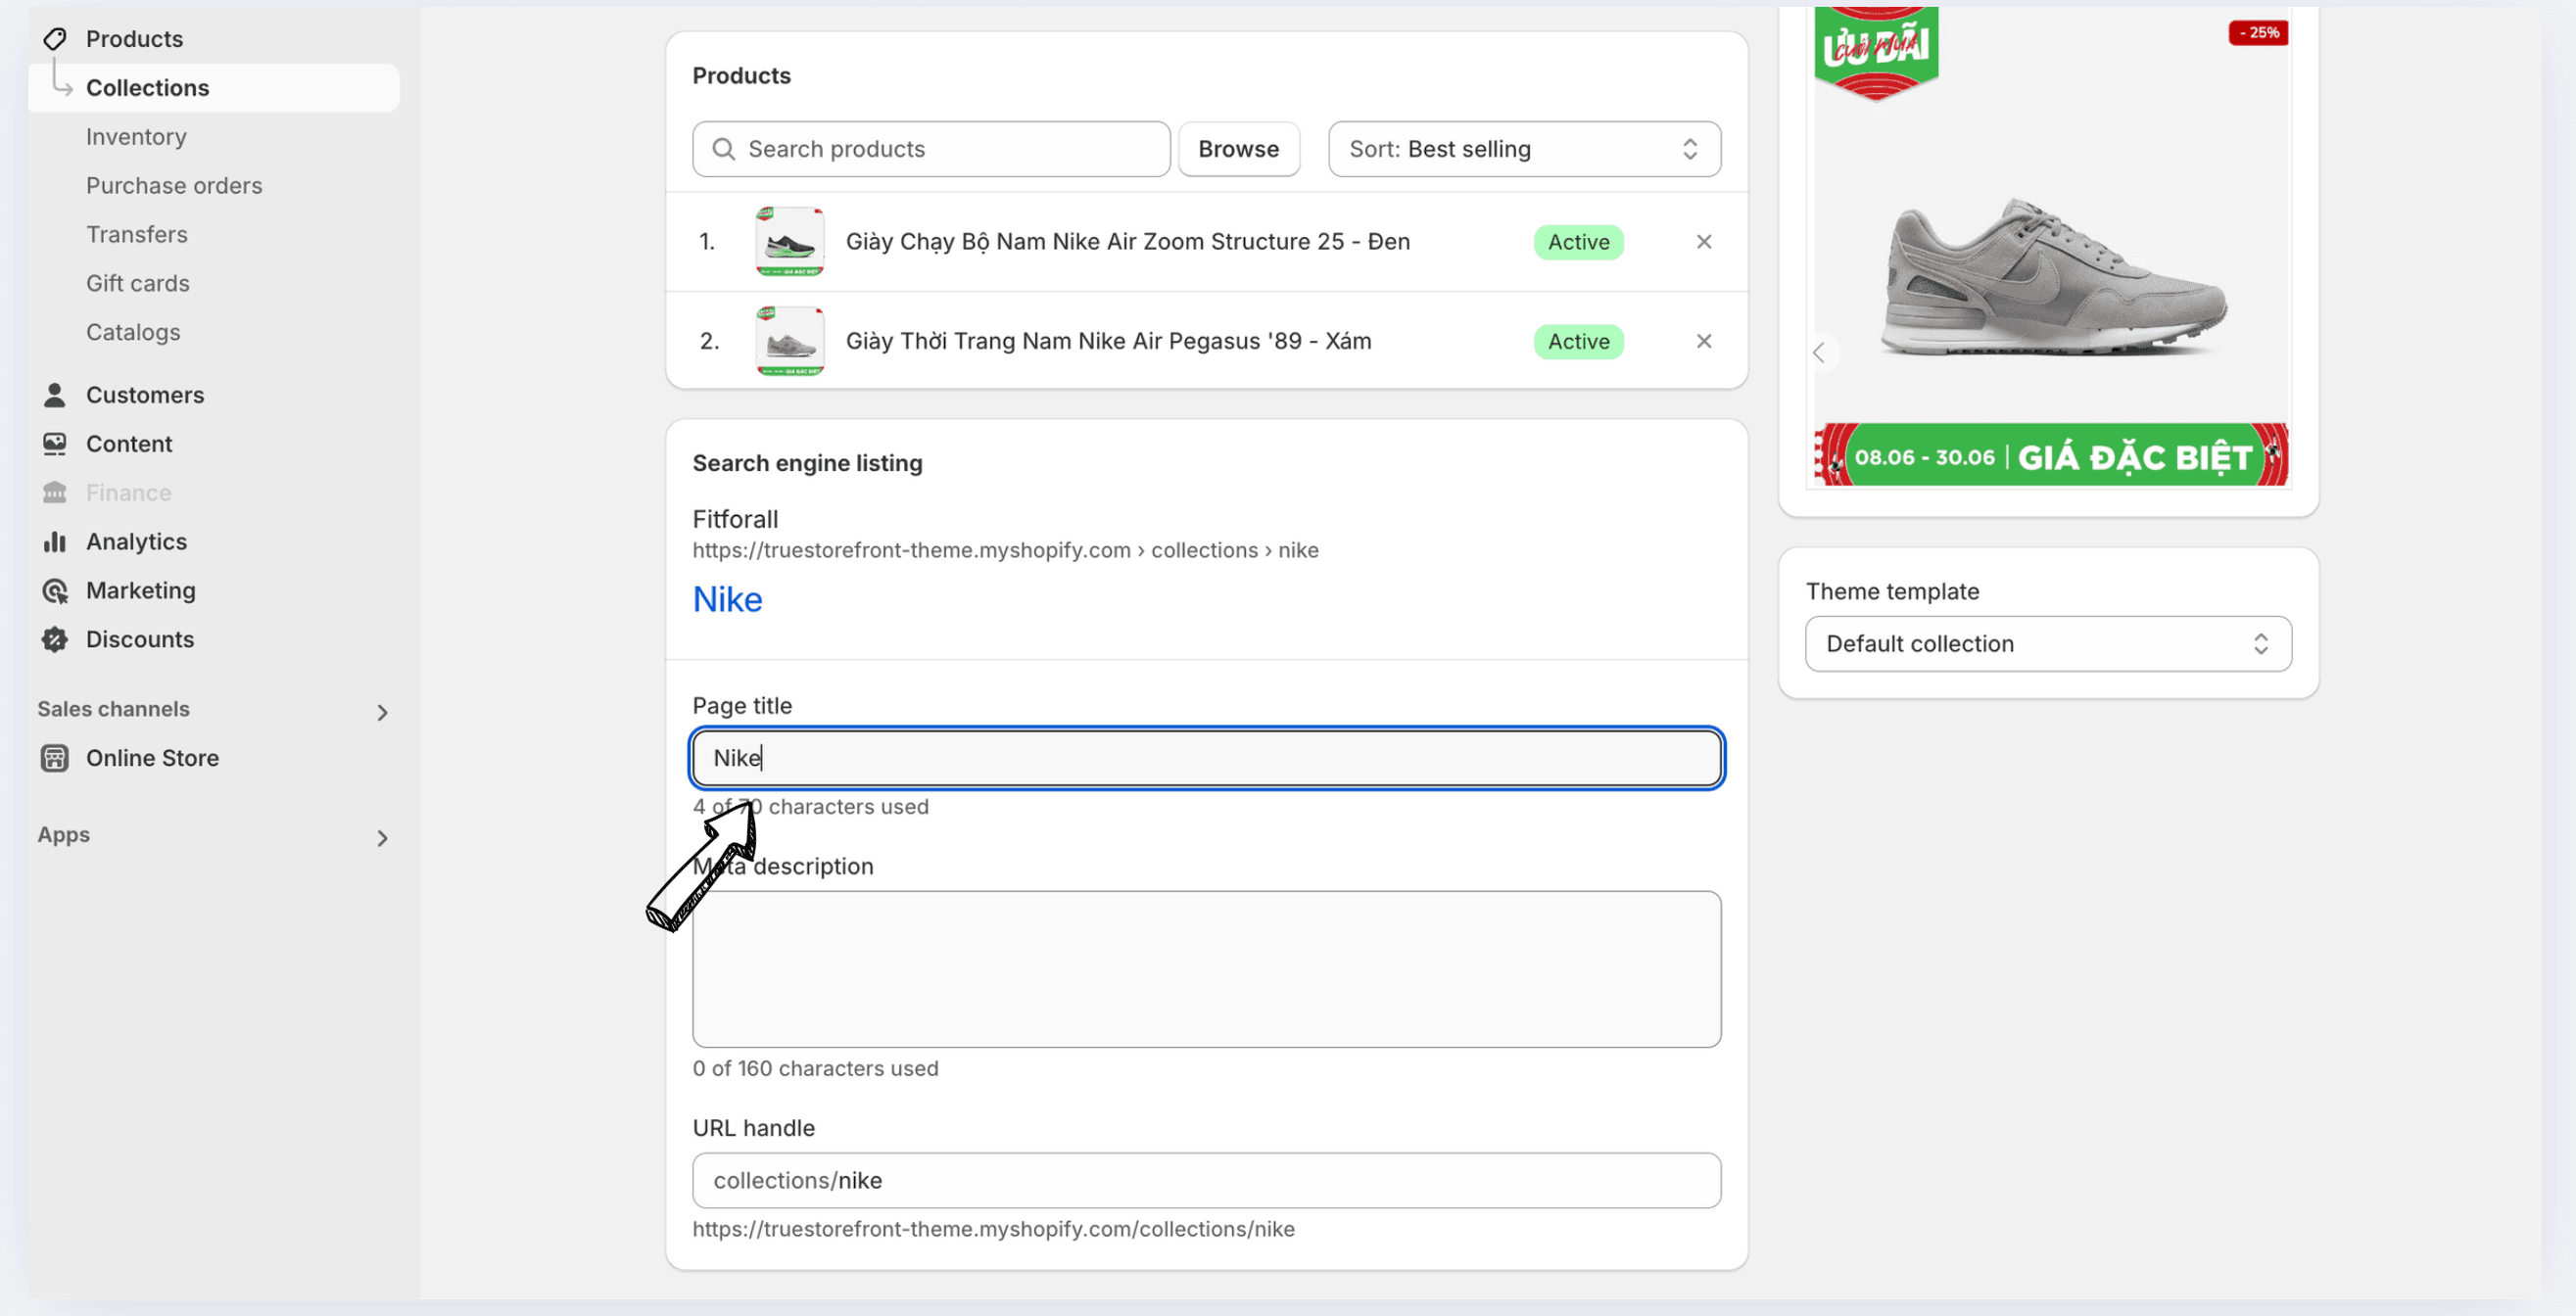The height and width of the screenshot is (1316, 2576).
Task: Click the Content sidebar icon
Action: tap(56, 445)
